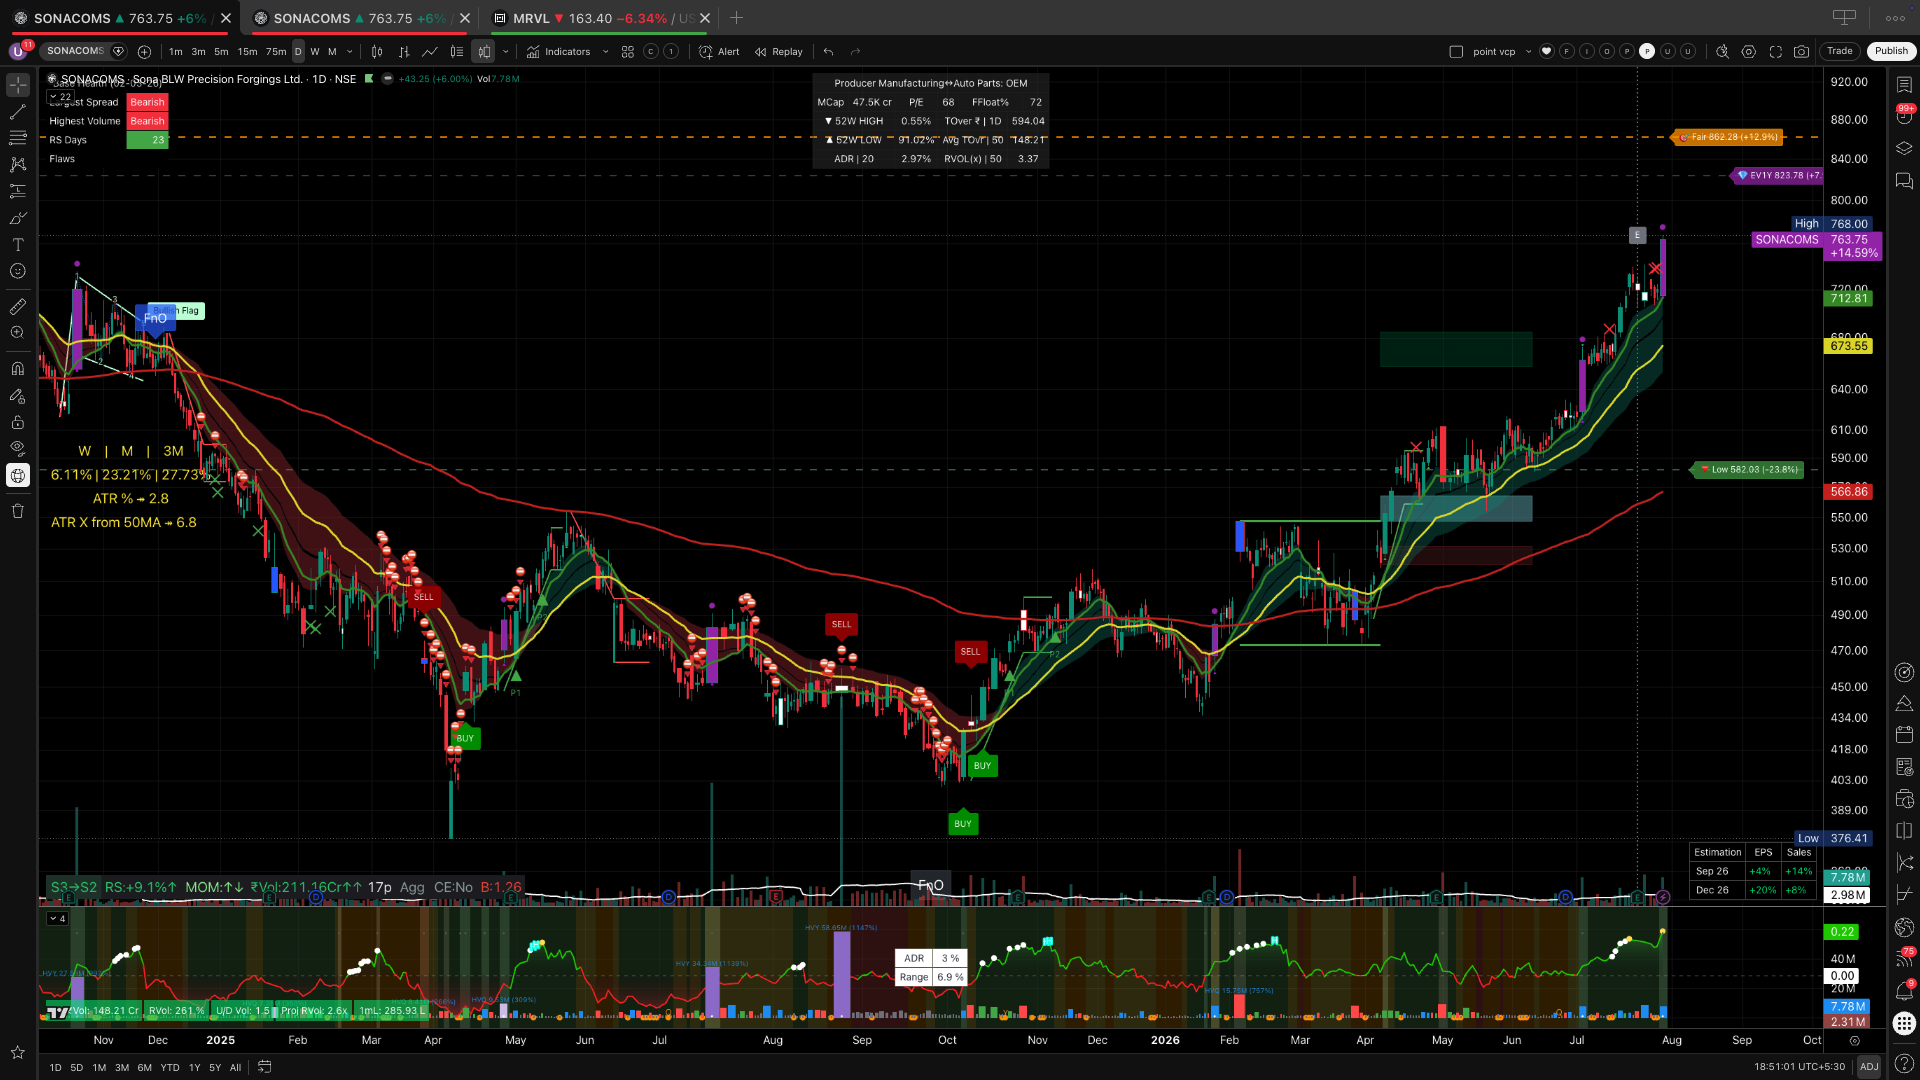Take a chart snapshot with camera icon
Screen dimensions: 1920x1080
[x=1802, y=52]
